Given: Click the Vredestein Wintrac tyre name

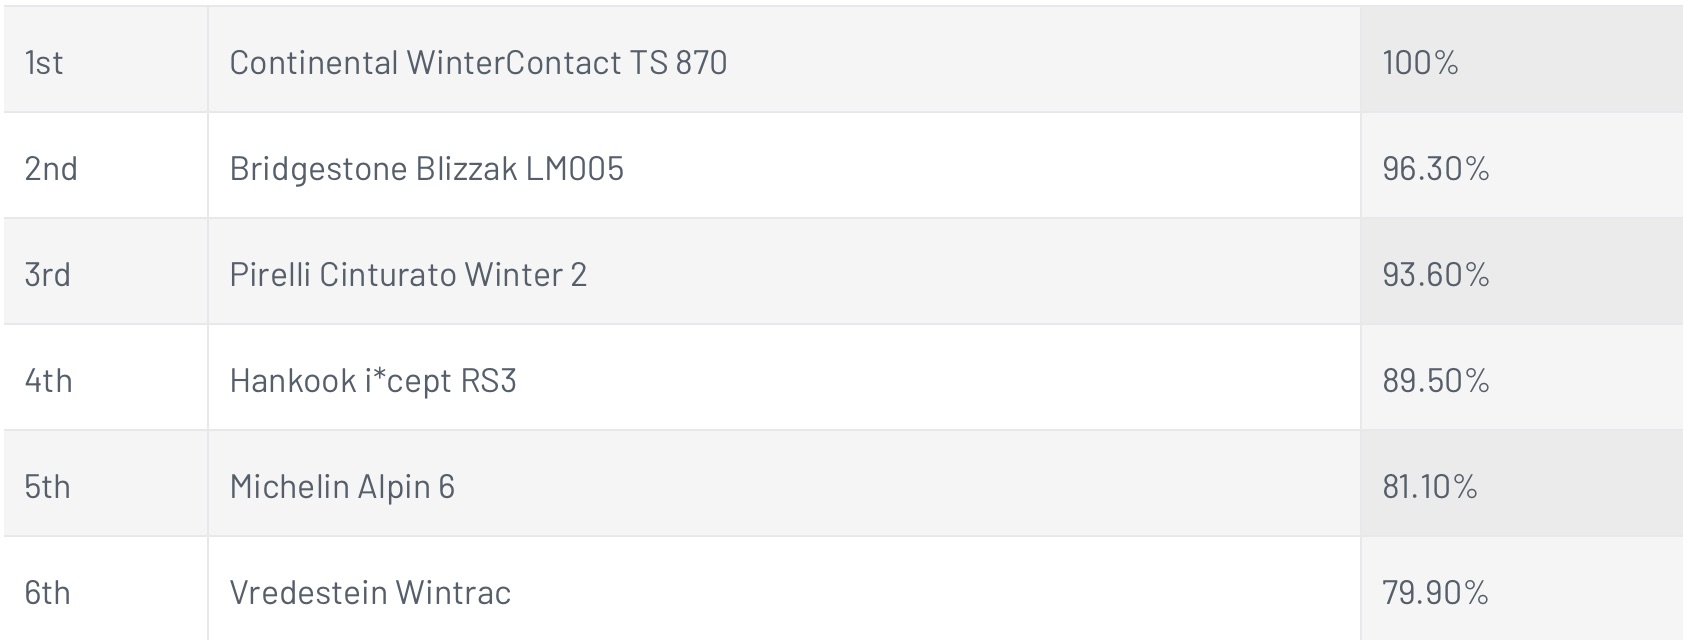Looking at the screenshot, I should (371, 592).
